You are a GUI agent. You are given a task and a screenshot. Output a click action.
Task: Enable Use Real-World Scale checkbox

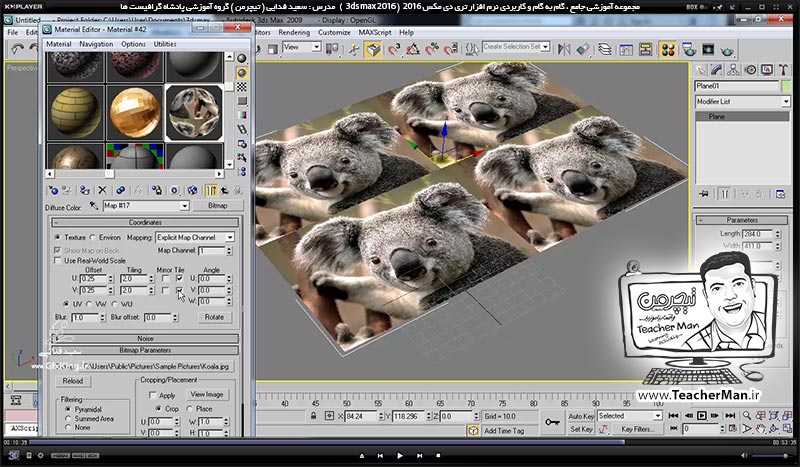pyautogui.click(x=58, y=261)
